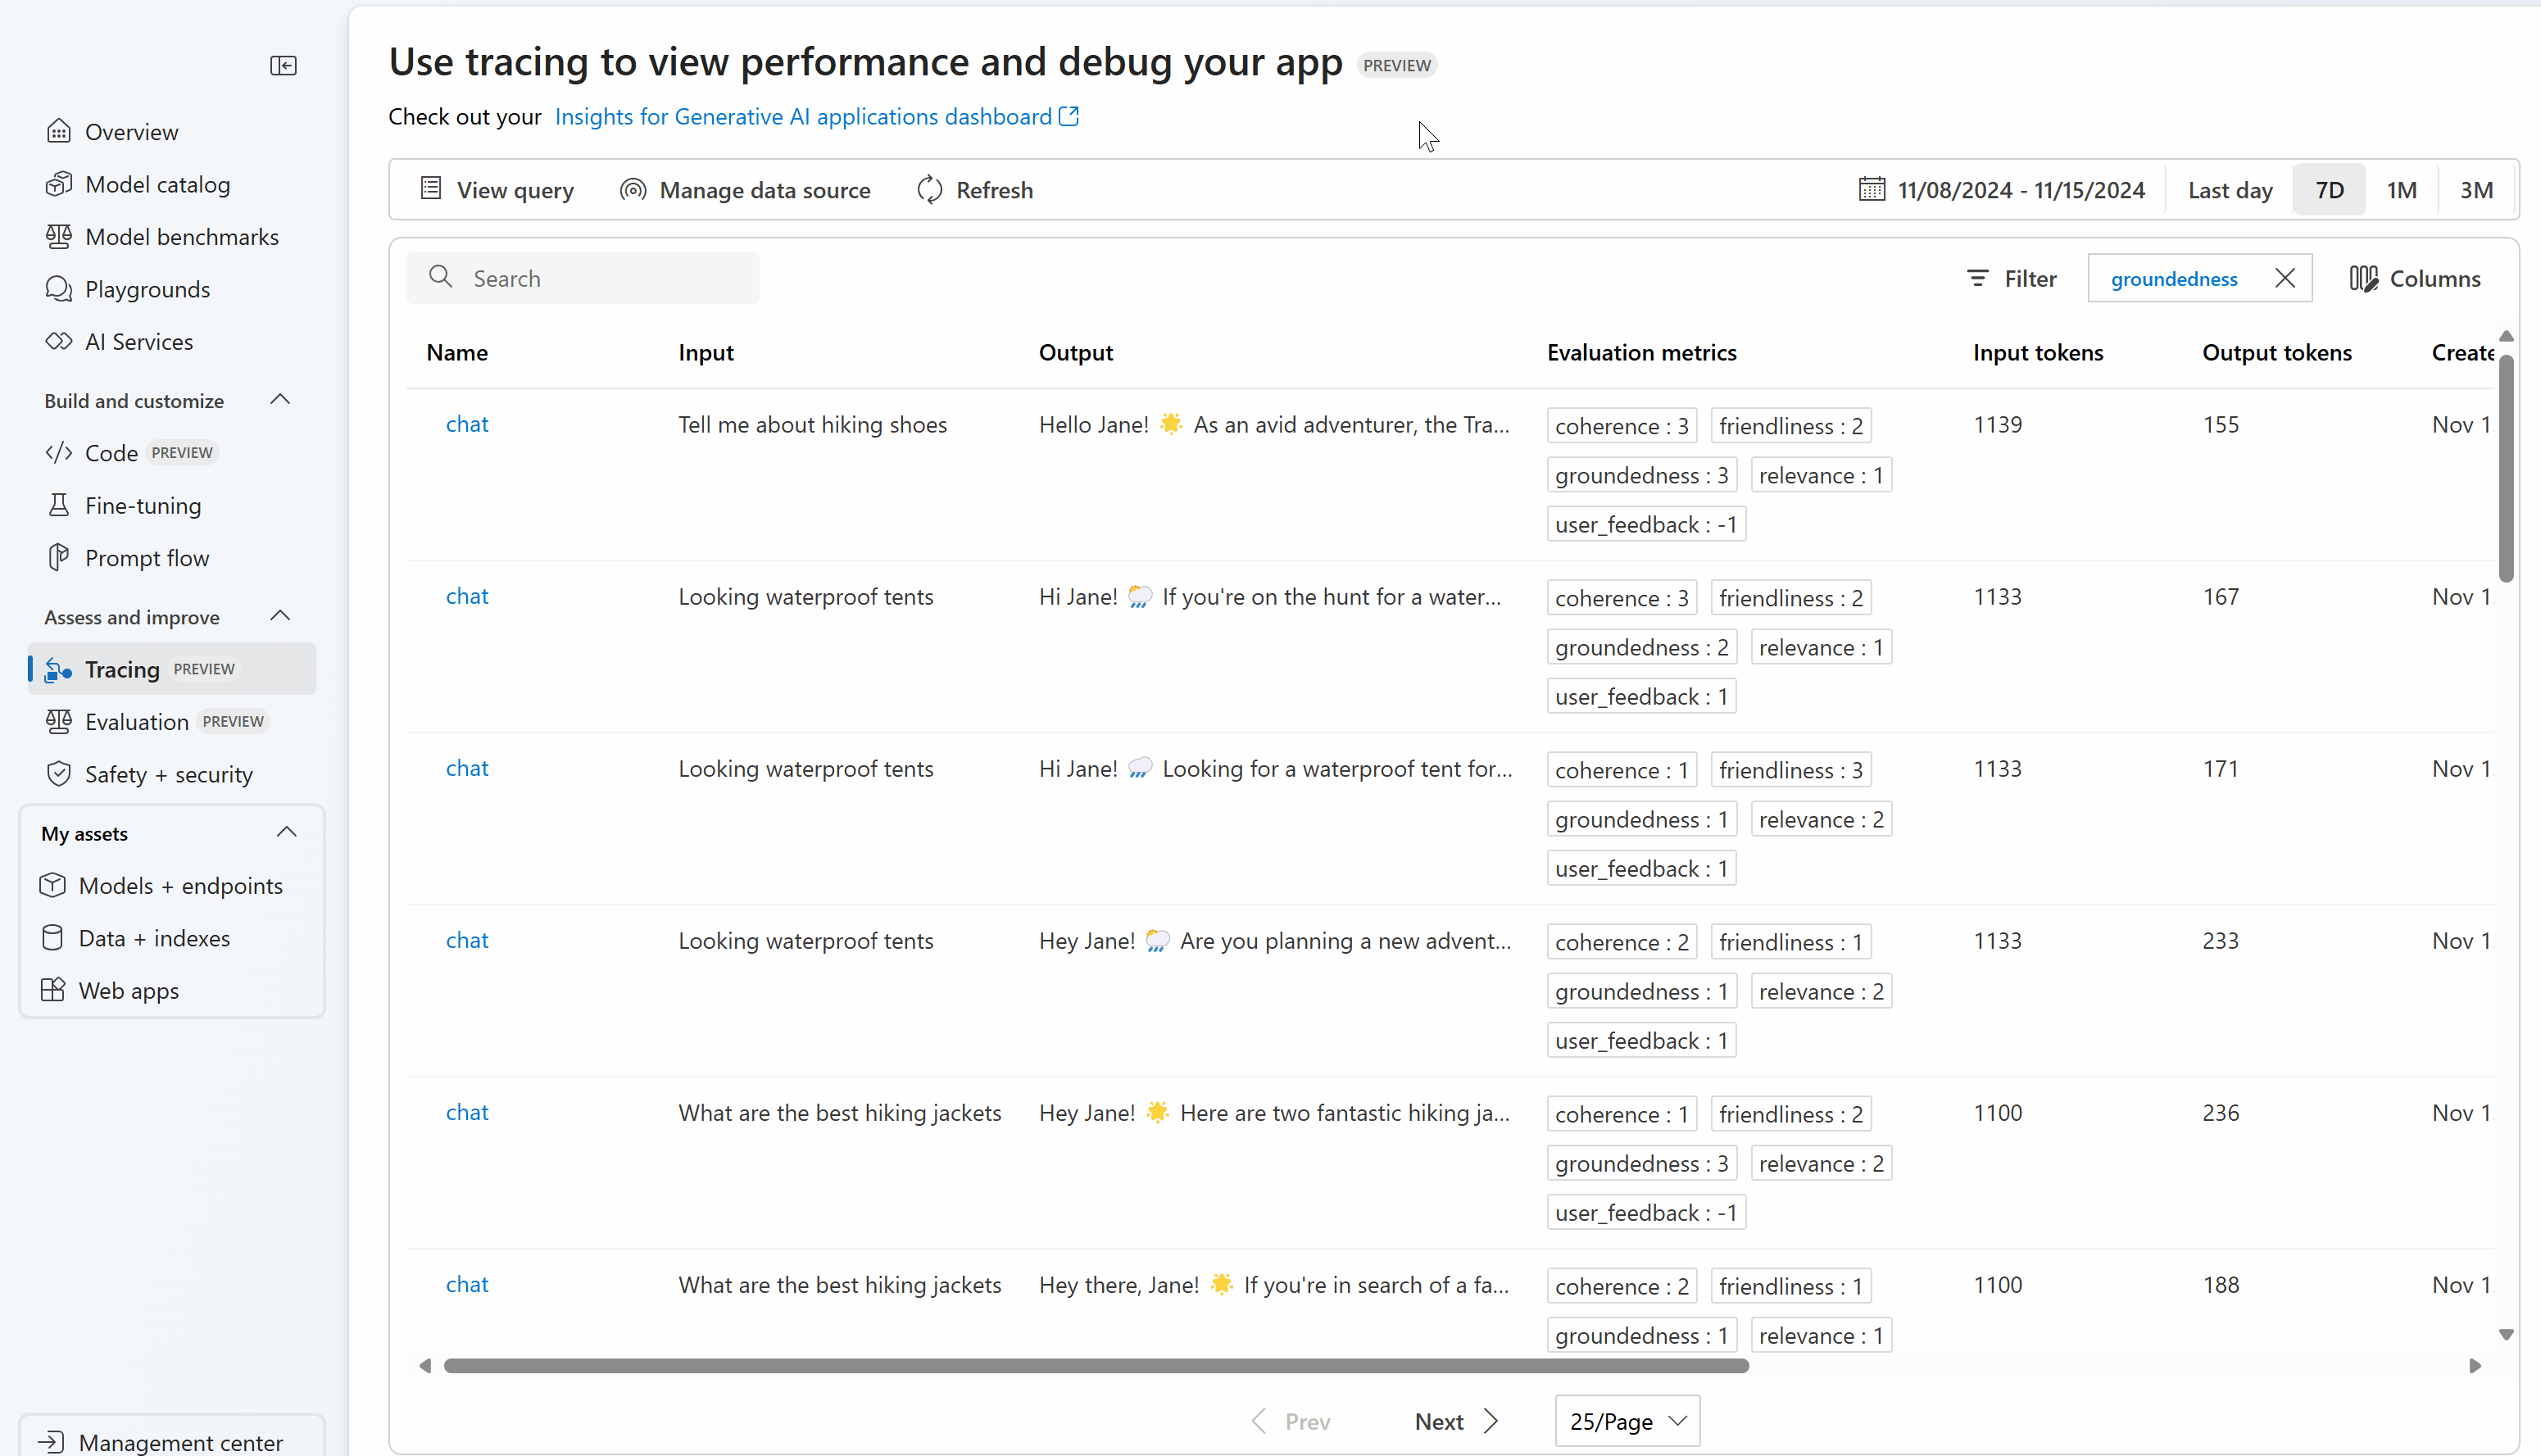Viewport: 2541px width, 1456px height.
Task: Go to the Next page of traces
Action: click(x=1456, y=1420)
